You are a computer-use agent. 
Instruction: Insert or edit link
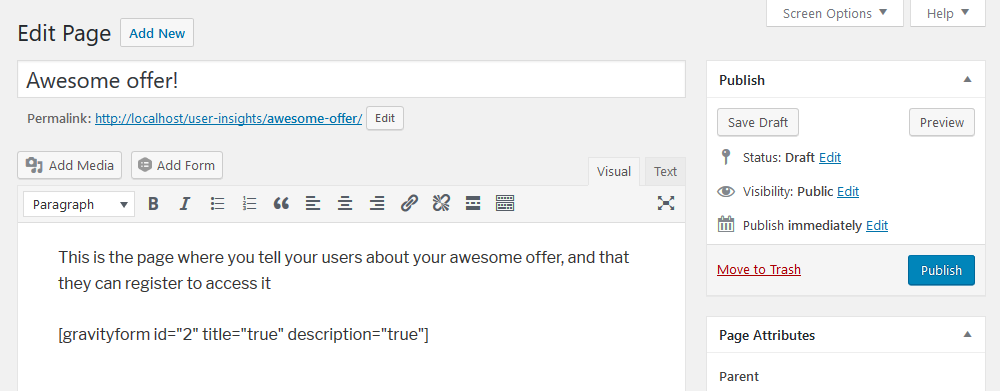pyautogui.click(x=409, y=203)
